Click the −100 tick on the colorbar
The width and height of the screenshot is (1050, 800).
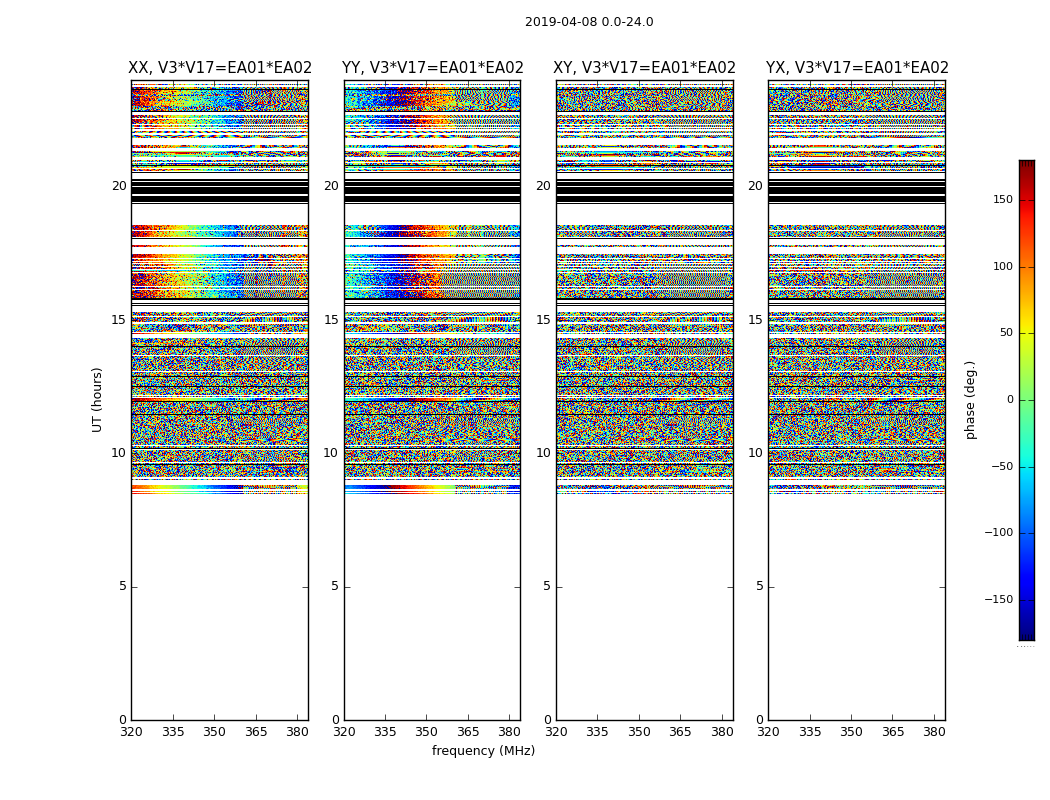coord(998,533)
